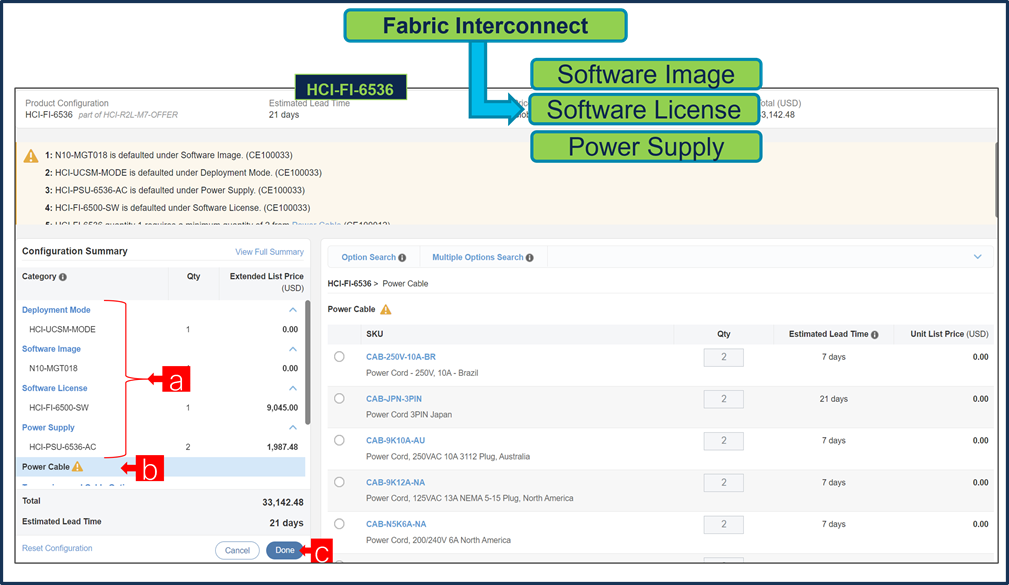Click HCI-PSU-6536-AC summary row
This screenshot has height=585, width=1009.
point(161,447)
